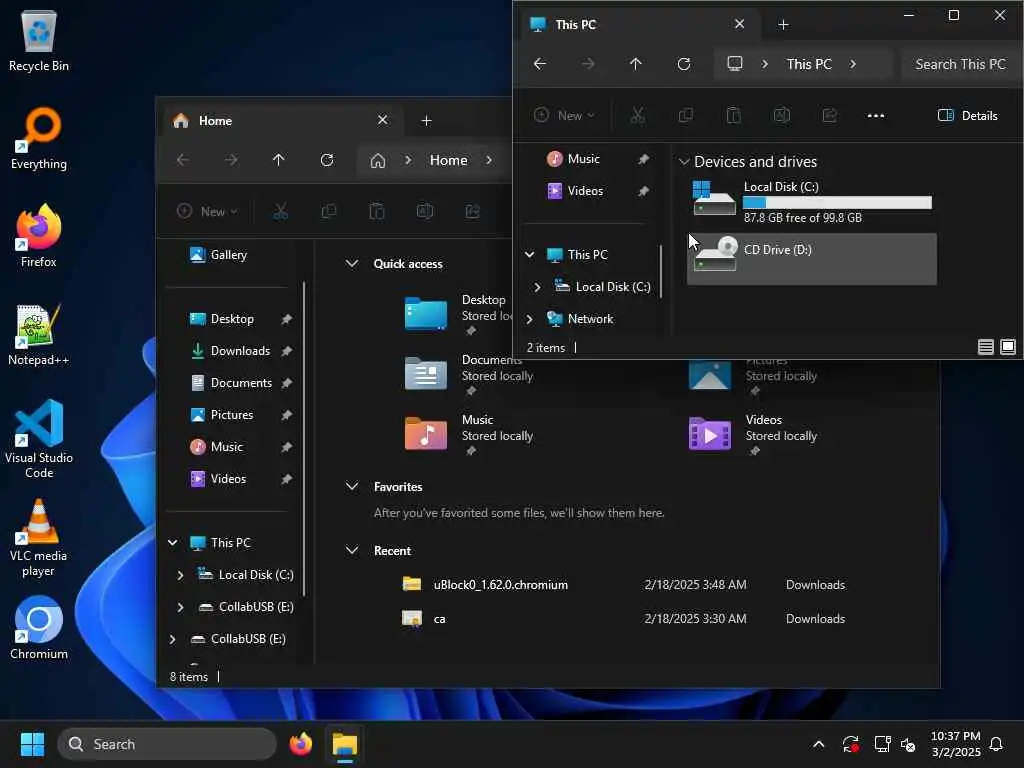Click Paste icon in This PC toolbar
Screen dimensions: 1024x768
point(733,116)
